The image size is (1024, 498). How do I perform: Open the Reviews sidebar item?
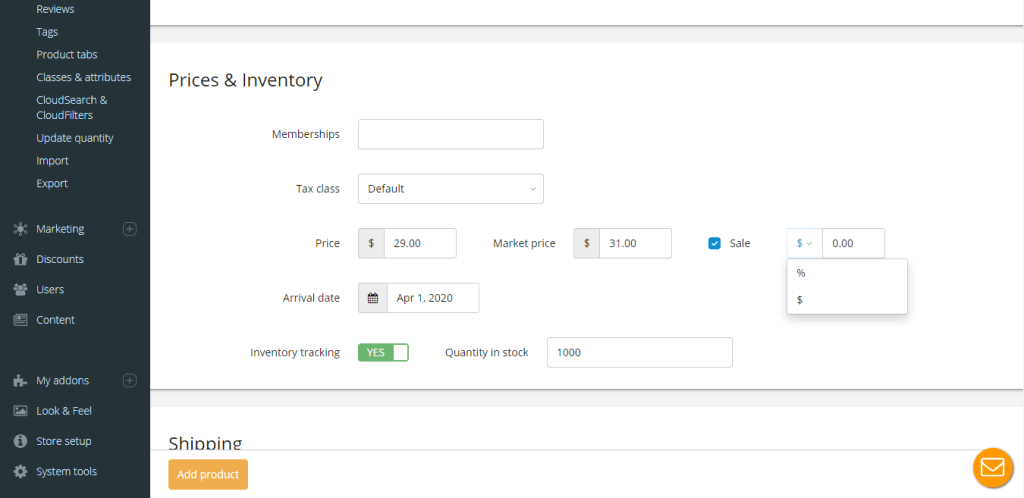(x=56, y=9)
